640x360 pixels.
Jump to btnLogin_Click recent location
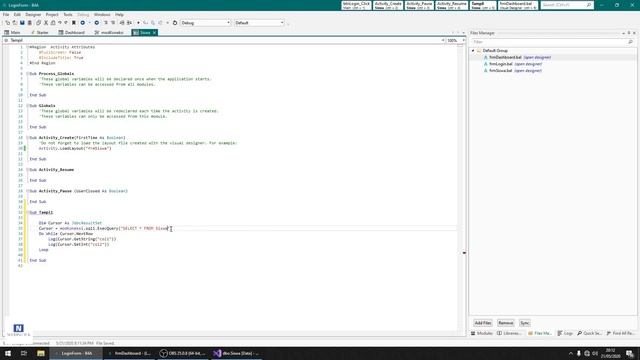(x=356, y=5)
